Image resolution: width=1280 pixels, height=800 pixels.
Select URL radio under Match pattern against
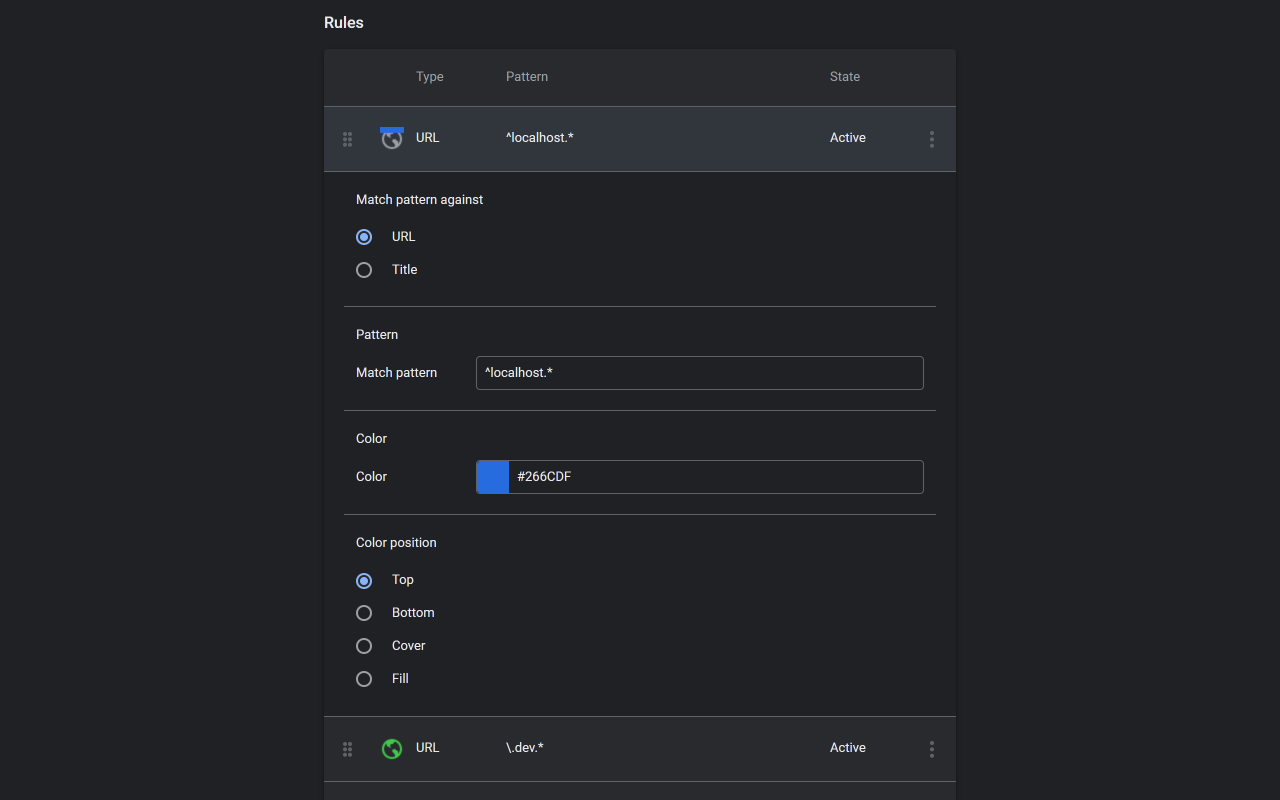(x=364, y=237)
